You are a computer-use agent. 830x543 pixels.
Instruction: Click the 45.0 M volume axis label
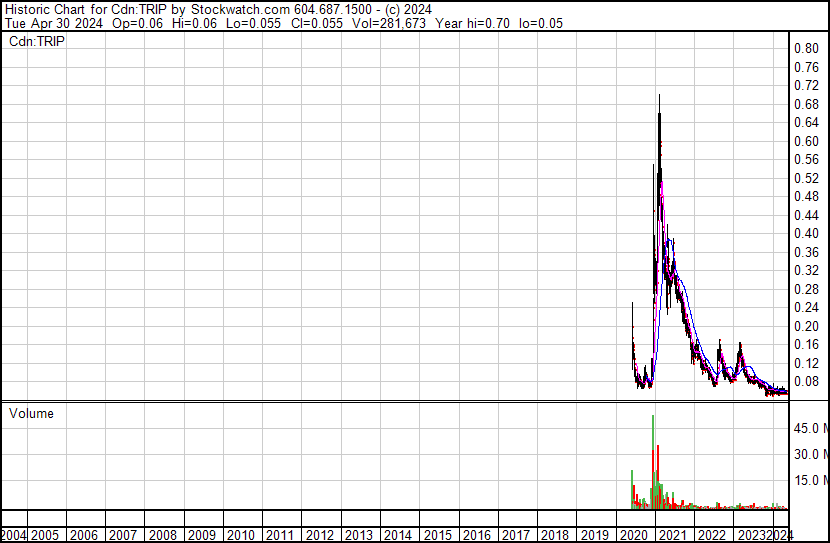click(x=810, y=428)
